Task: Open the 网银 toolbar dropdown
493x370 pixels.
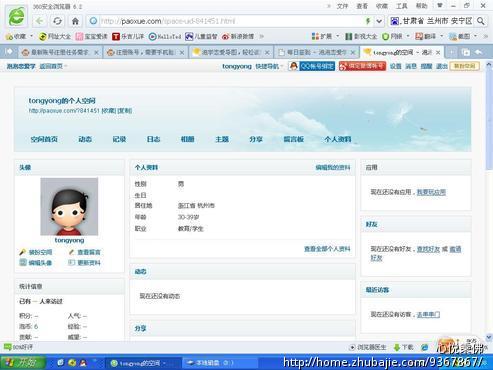Action: point(396,36)
